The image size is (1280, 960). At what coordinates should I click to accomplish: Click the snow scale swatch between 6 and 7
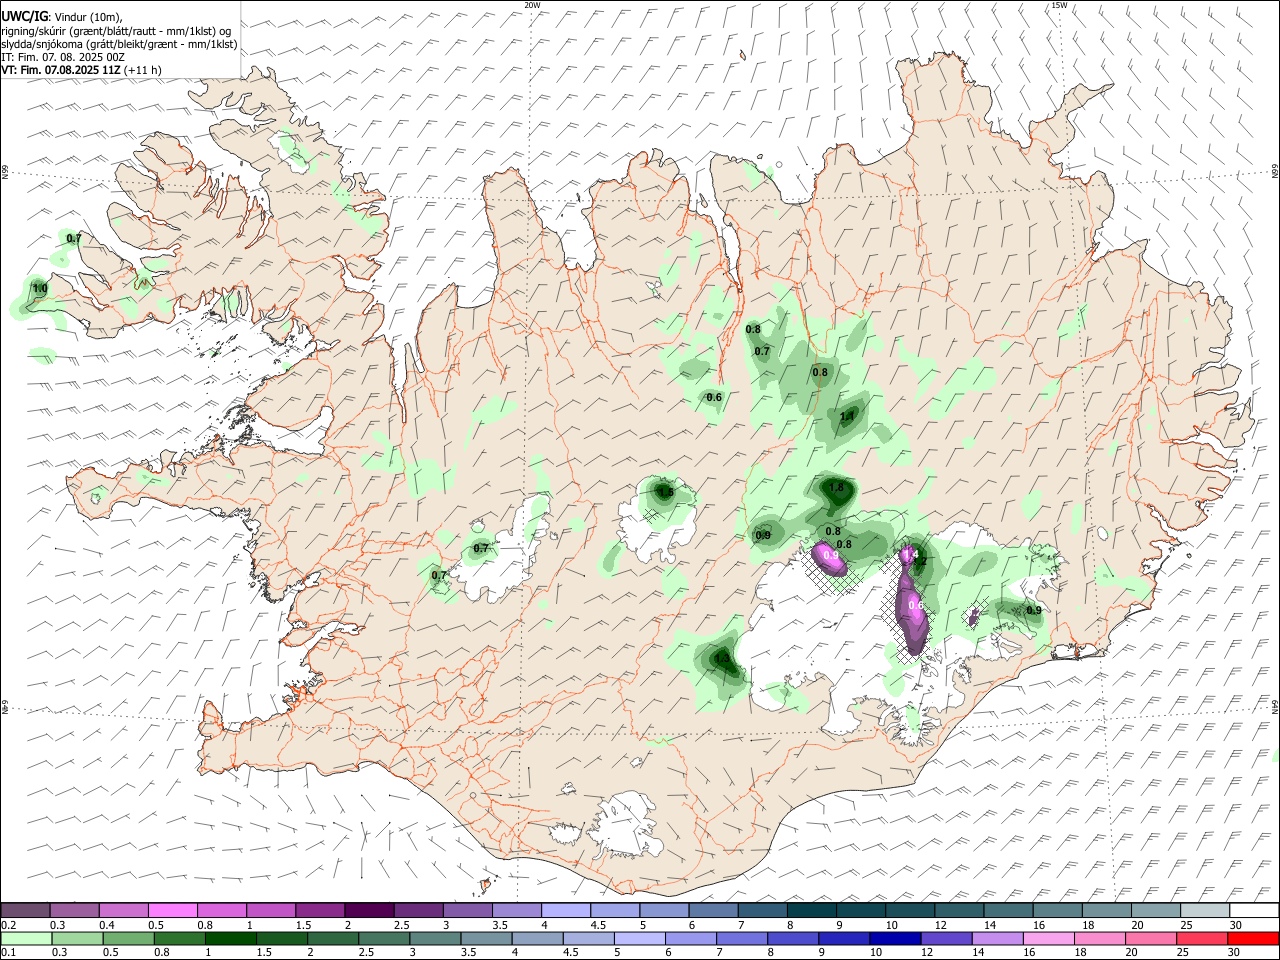714,910
